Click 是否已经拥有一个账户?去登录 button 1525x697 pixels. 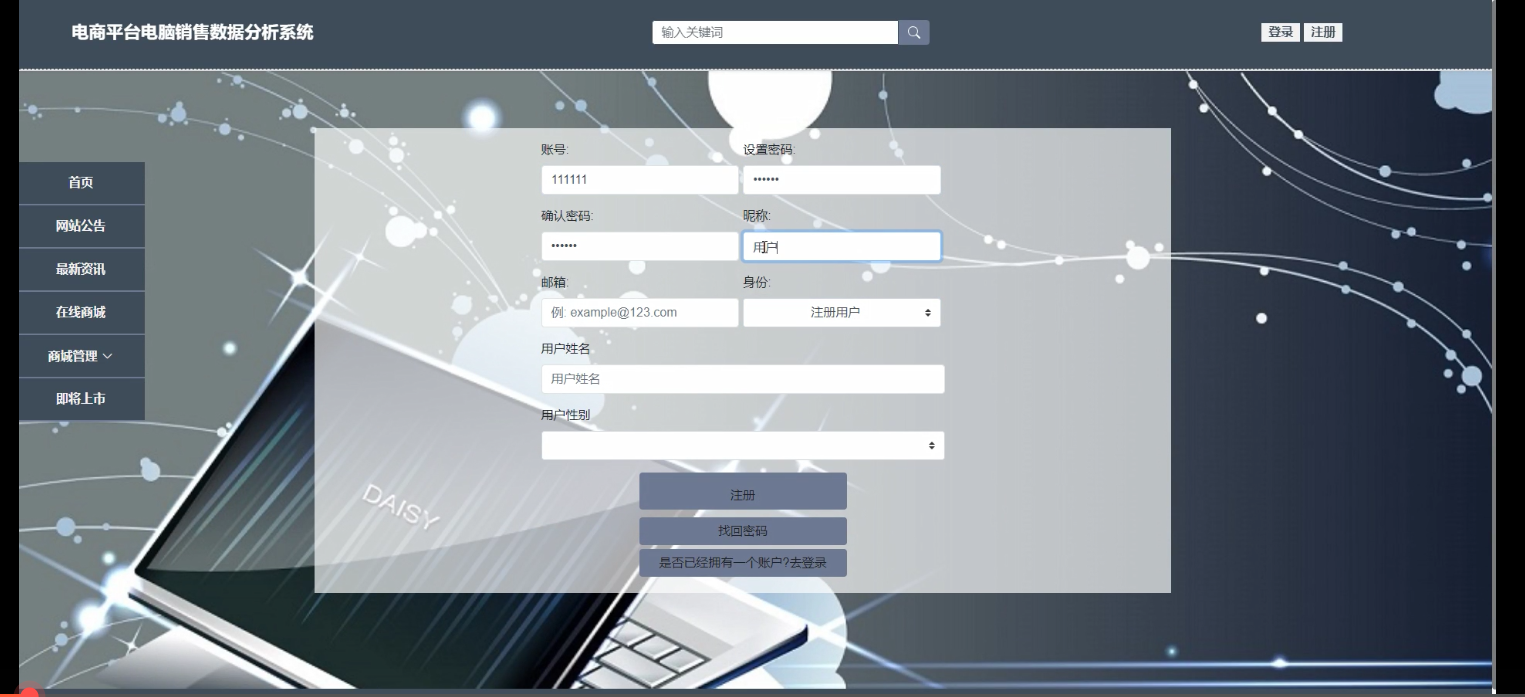point(743,563)
